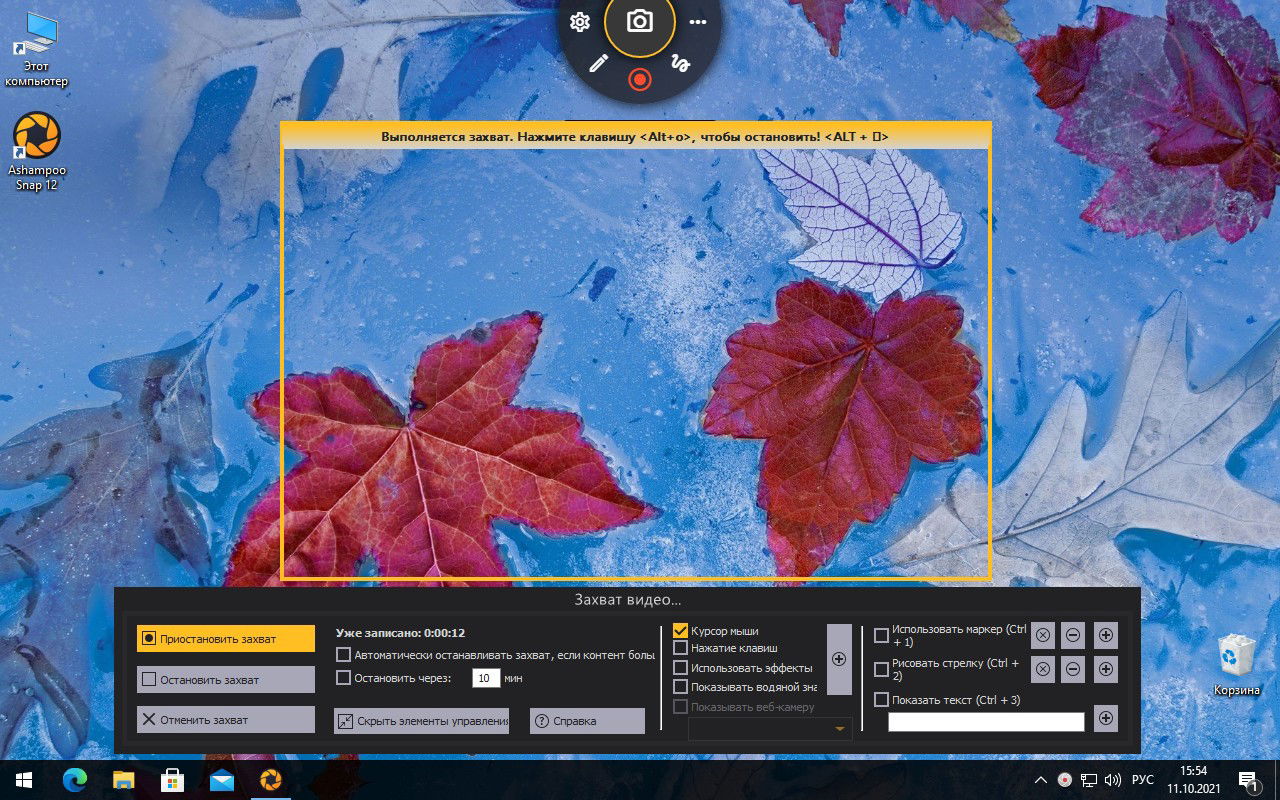The image size is (1280, 800).
Task: Select the Этот компьютер desktop icon
Action: coord(37,51)
